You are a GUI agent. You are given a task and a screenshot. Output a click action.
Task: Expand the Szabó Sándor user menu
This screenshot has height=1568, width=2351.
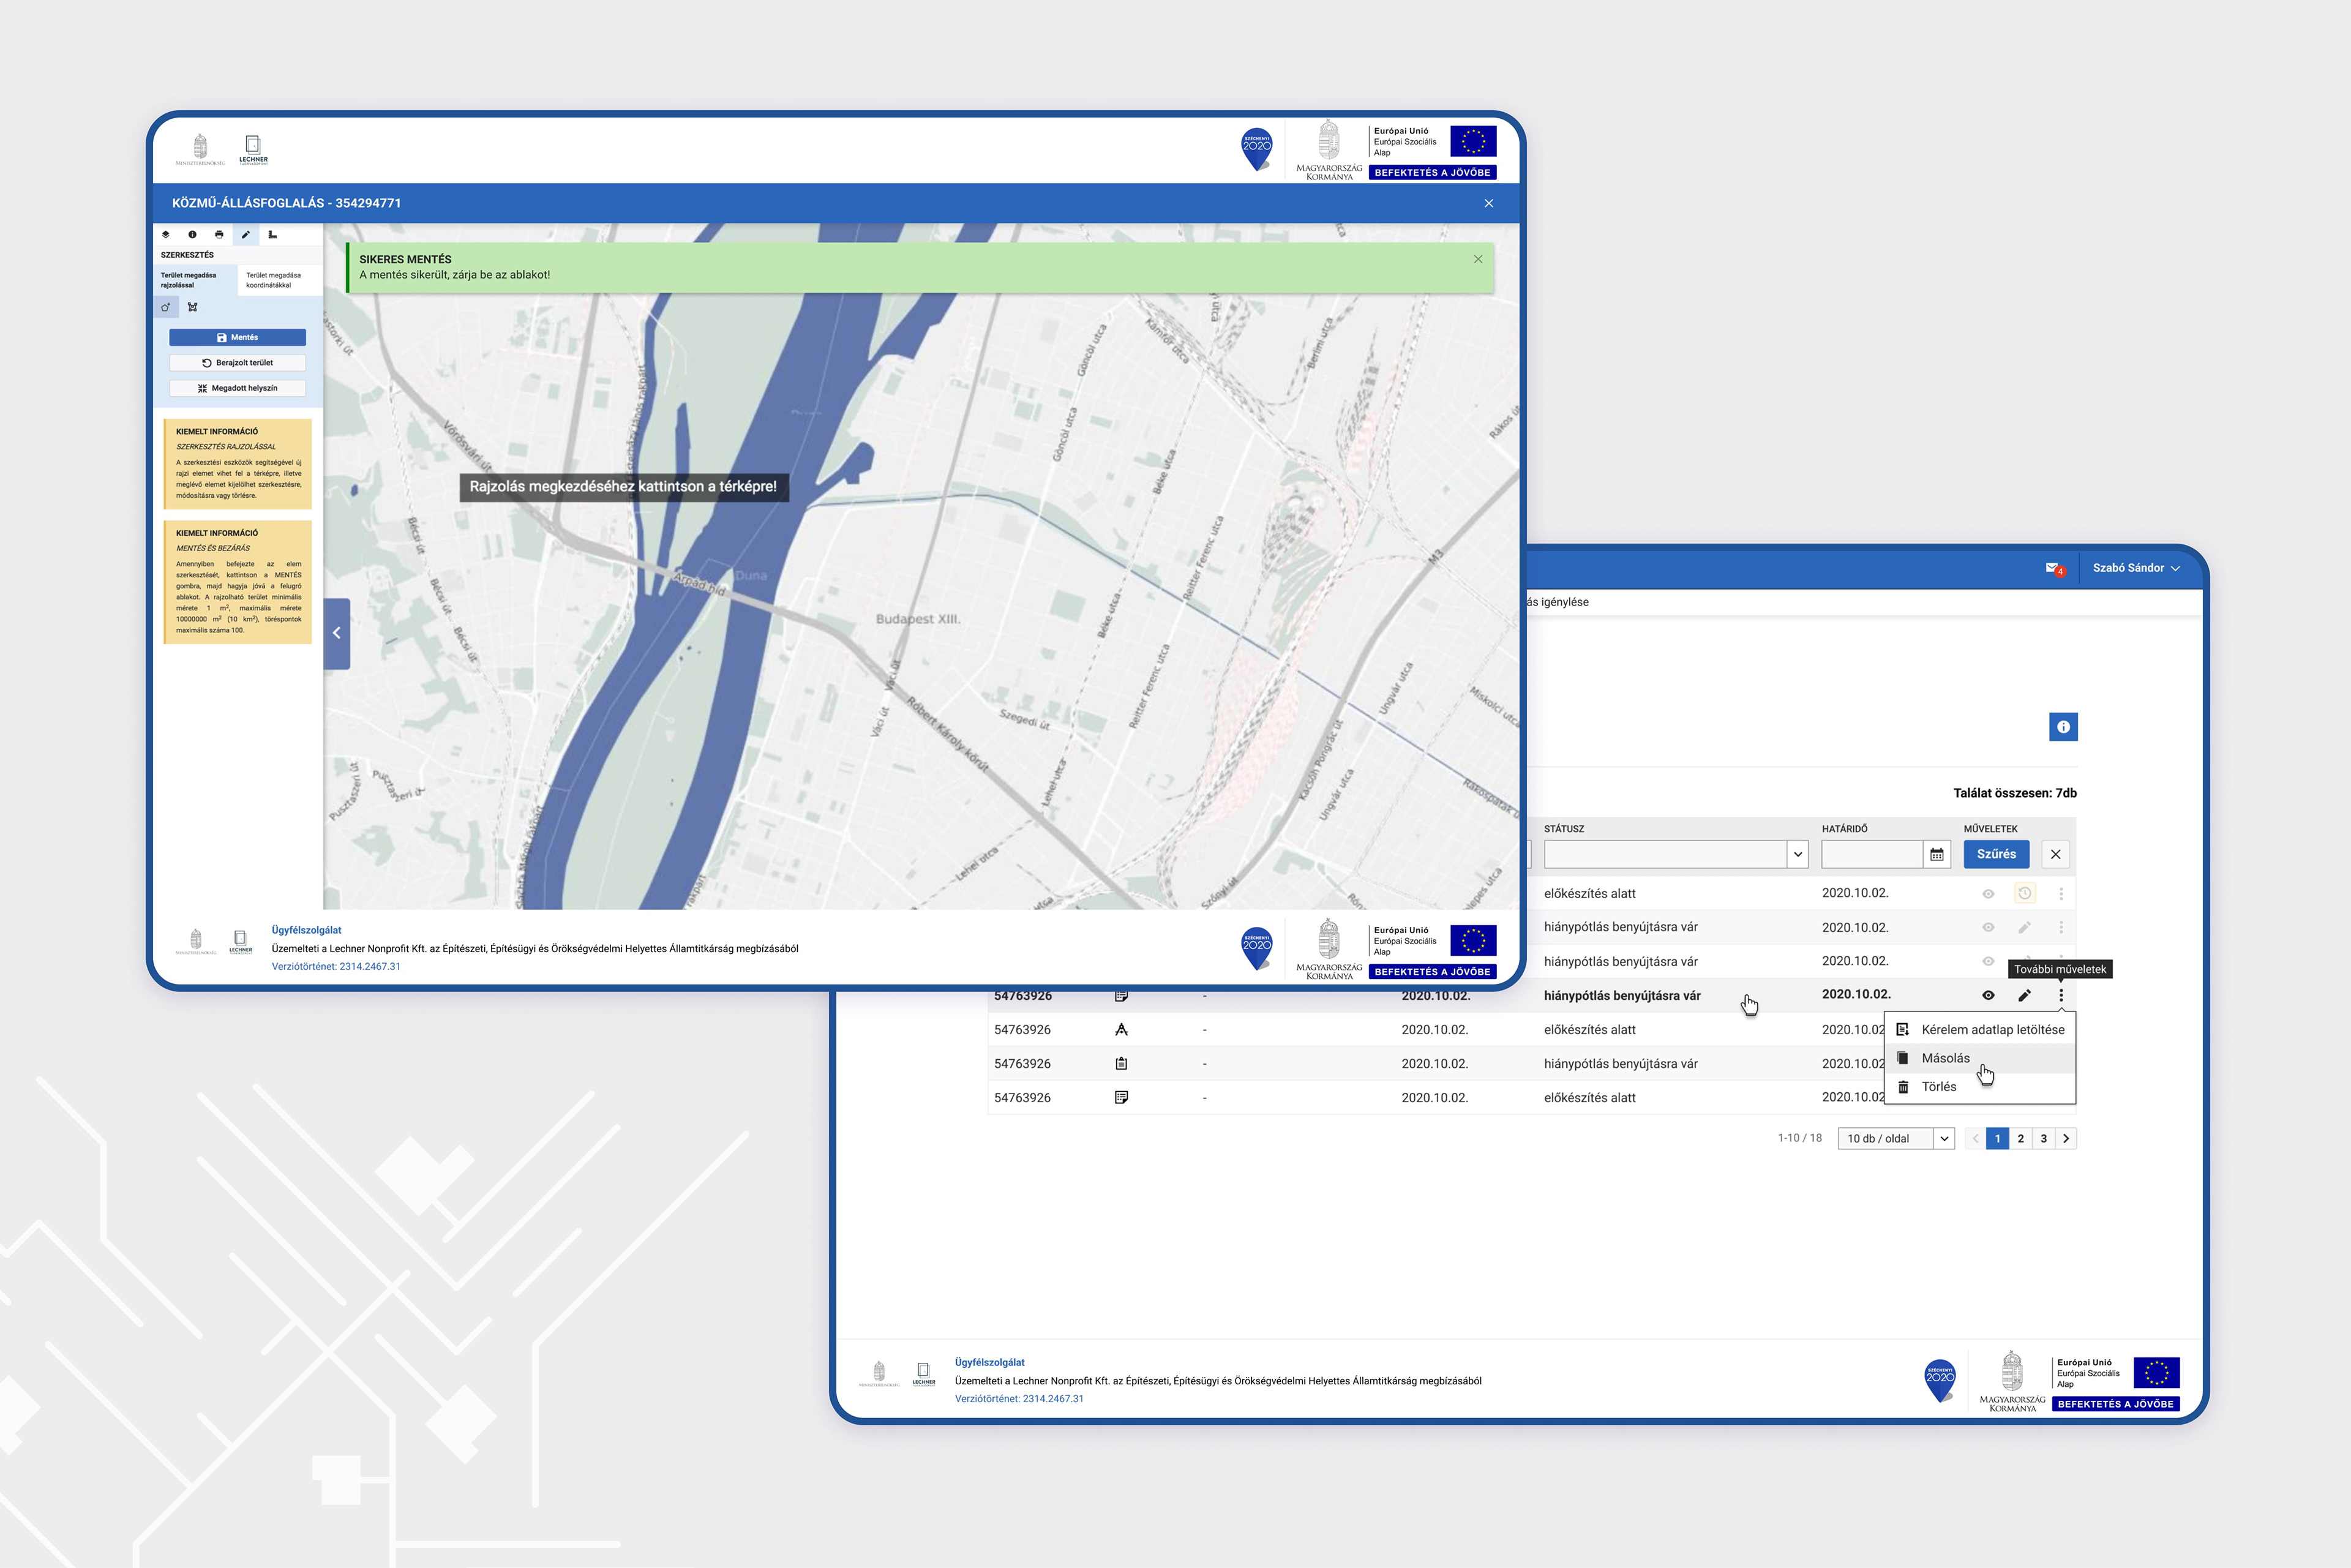2135,568
